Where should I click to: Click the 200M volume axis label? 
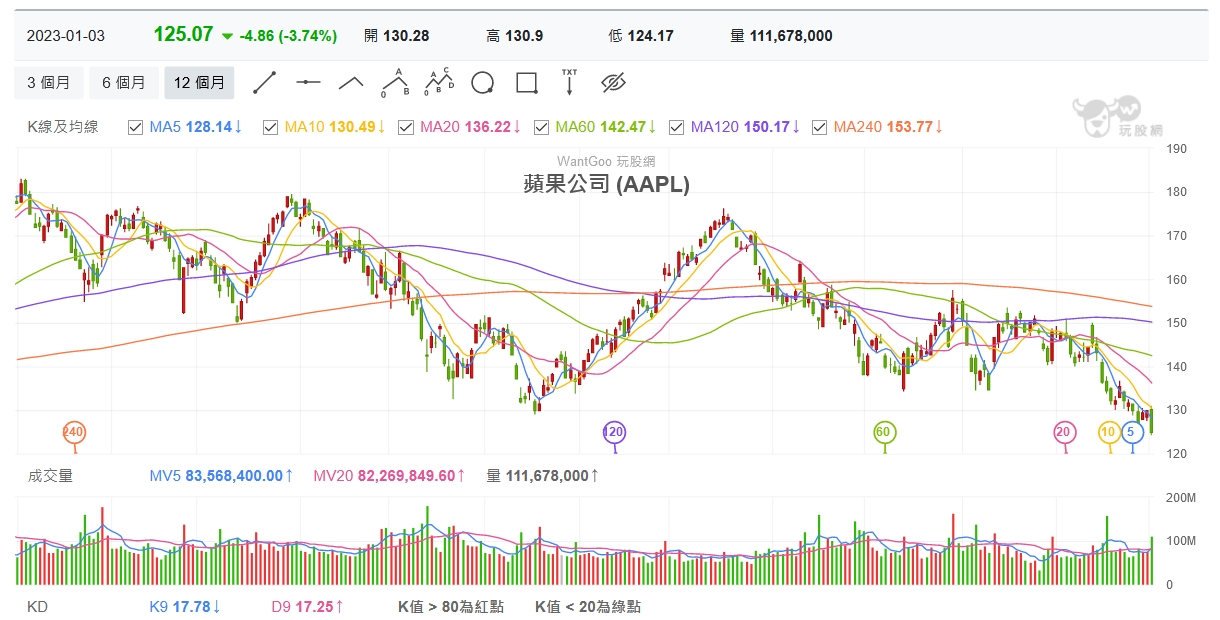tap(1182, 498)
